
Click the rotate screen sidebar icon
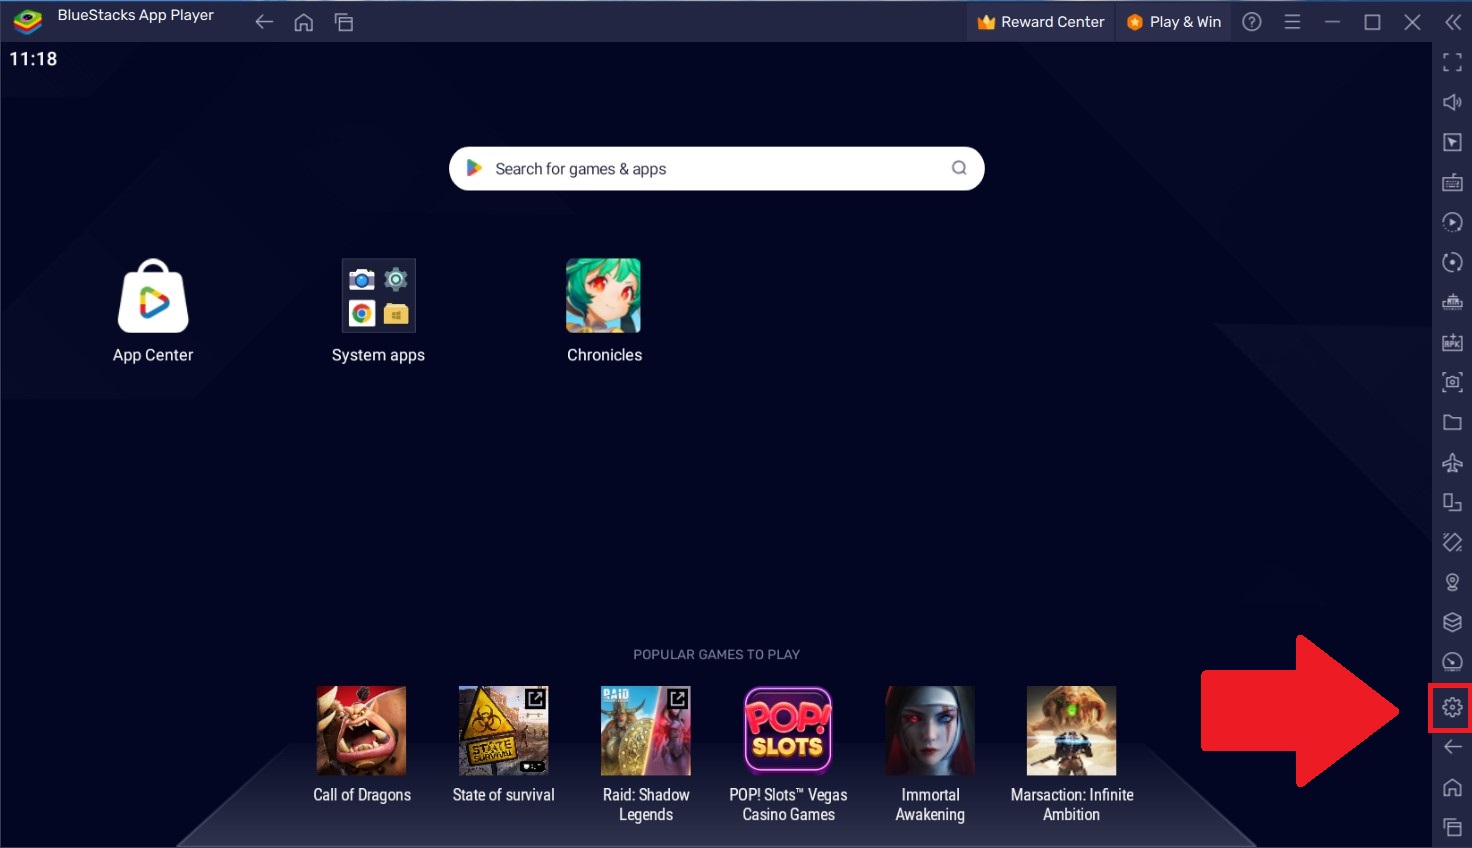(1452, 502)
